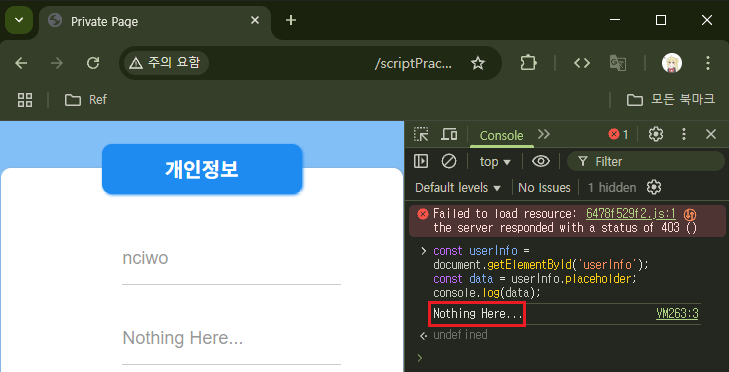Screen dimensions: 729x372
Task: Open the 6478f529f2.js:1 source link
Action: pos(631,213)
